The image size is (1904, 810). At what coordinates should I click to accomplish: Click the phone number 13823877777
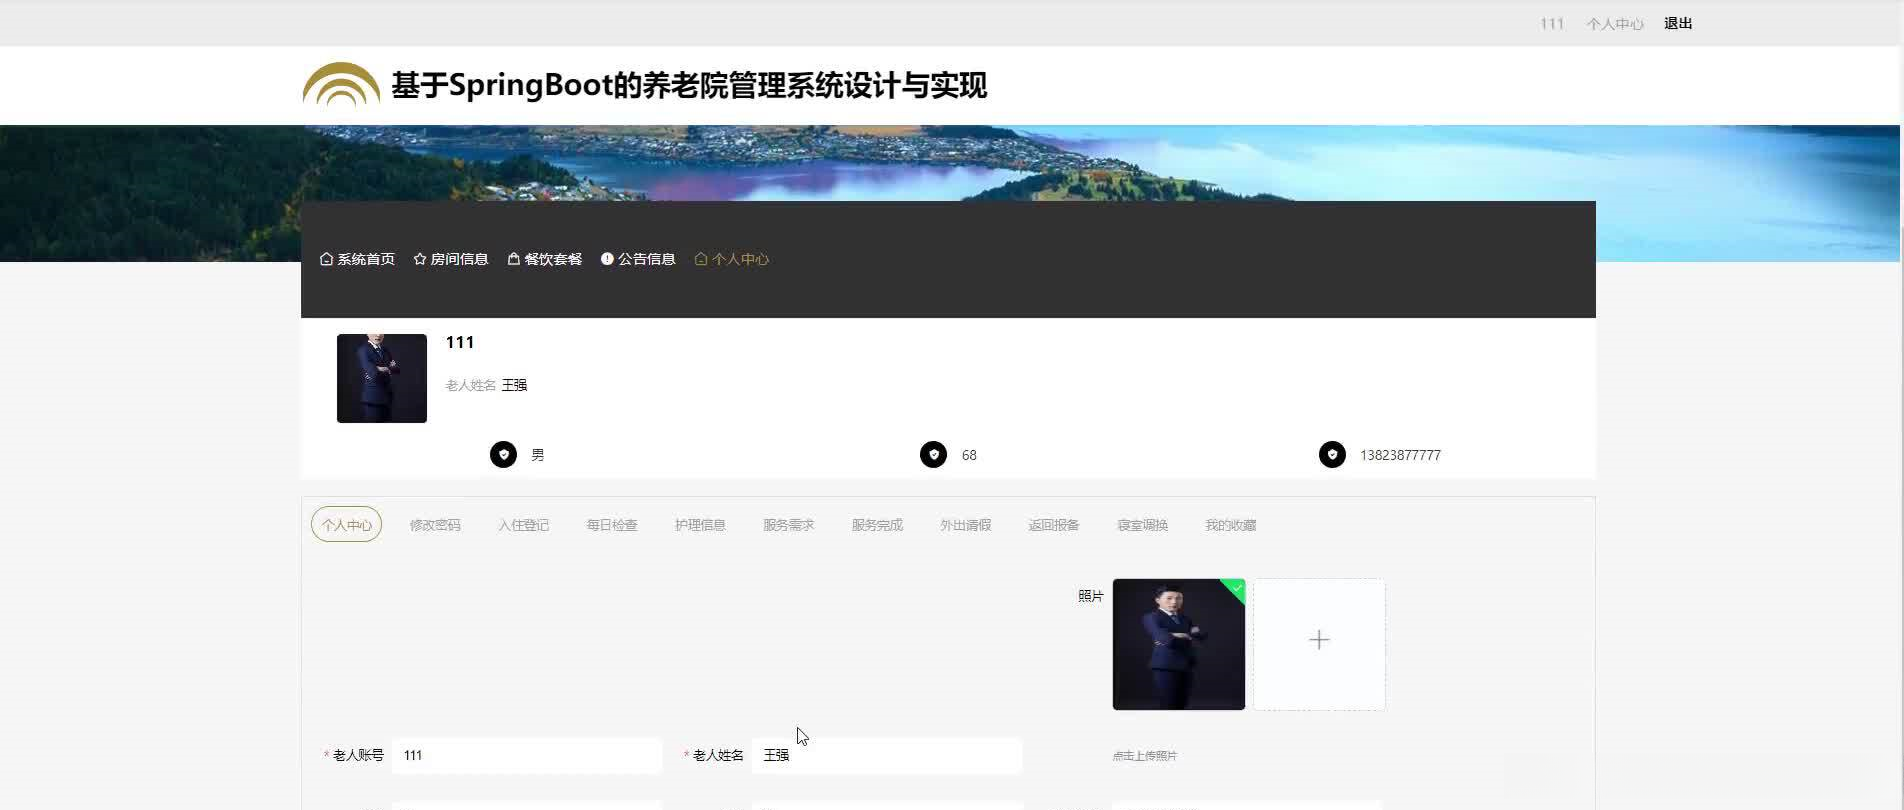[1400, 455]
